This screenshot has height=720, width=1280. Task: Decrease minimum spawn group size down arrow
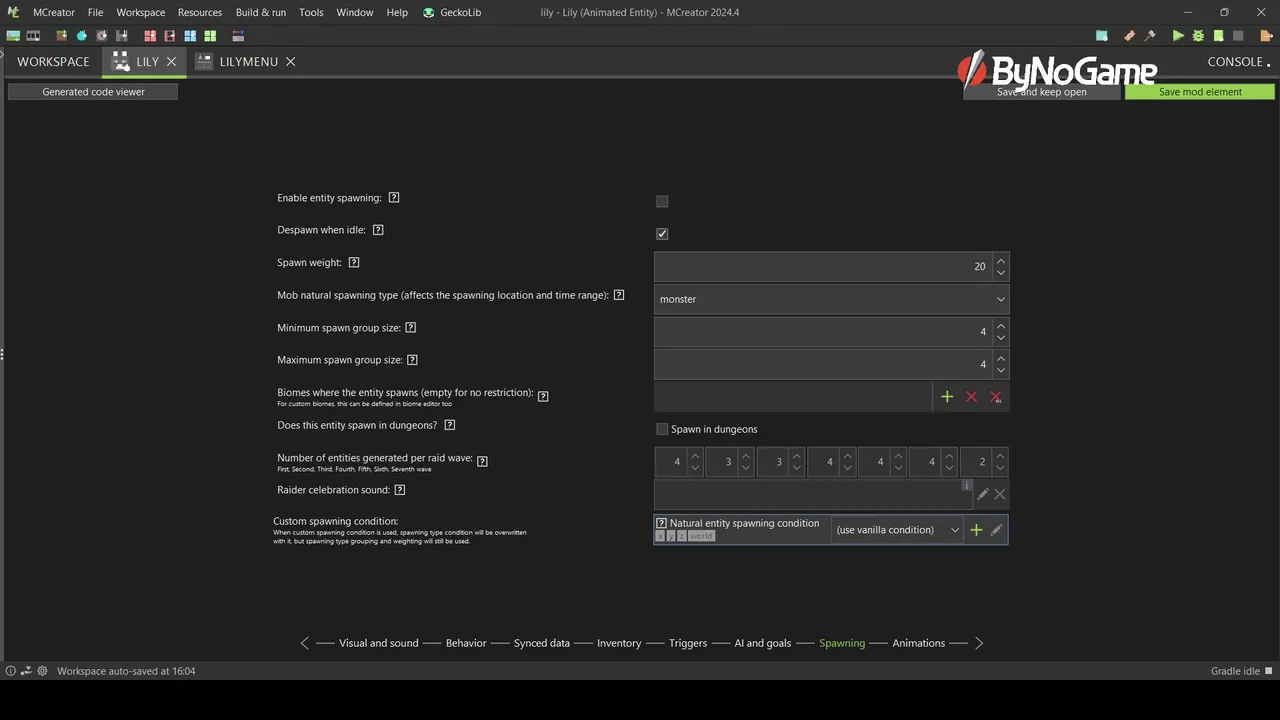(x=1001, y=338)
